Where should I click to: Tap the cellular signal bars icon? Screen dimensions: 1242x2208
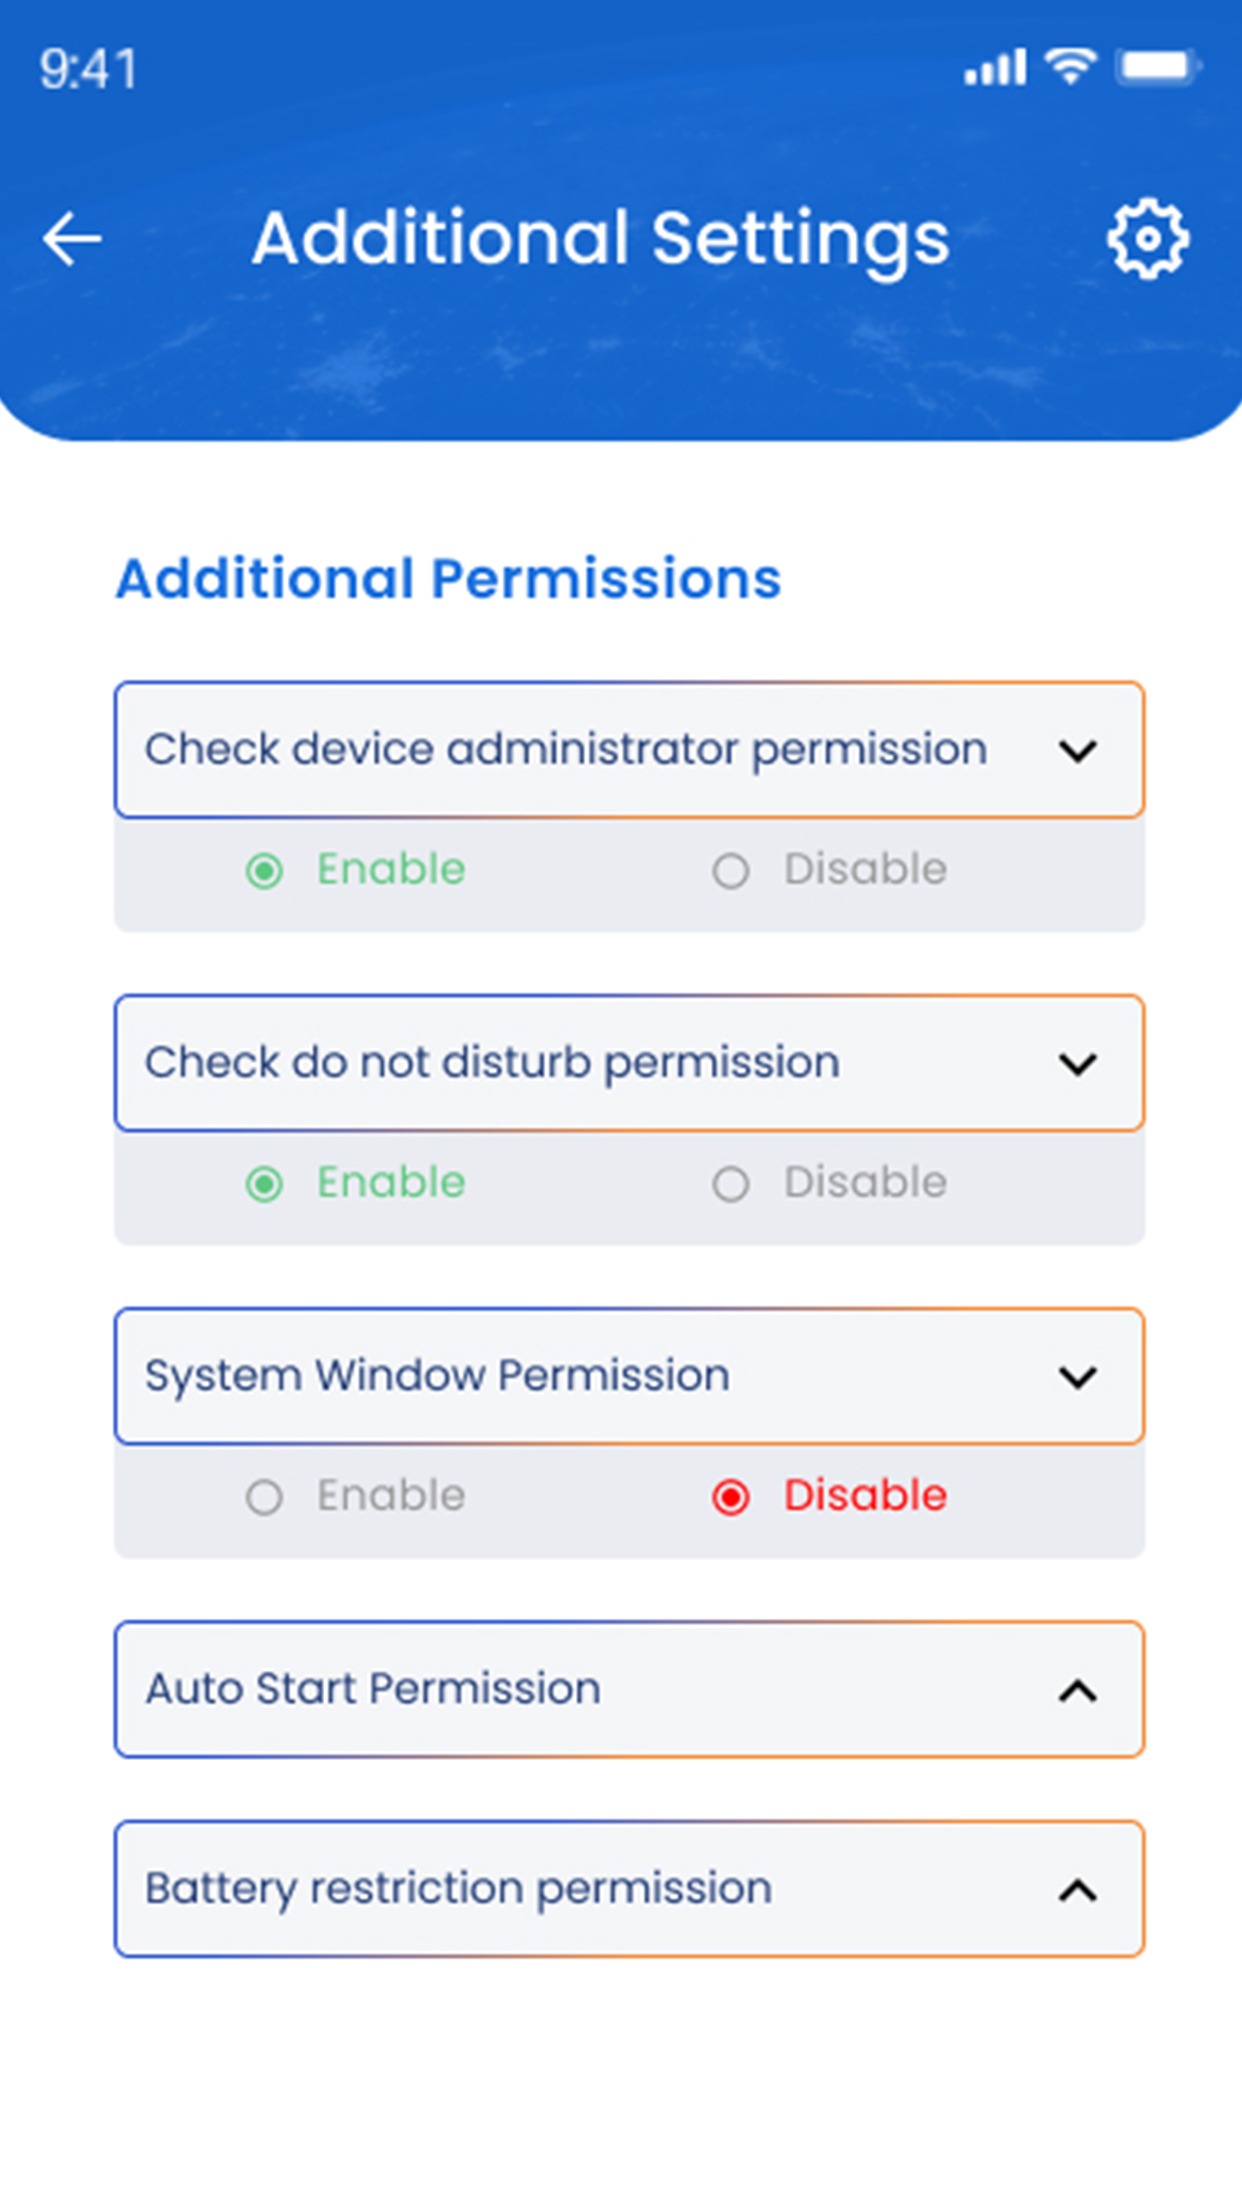[995, 67]
